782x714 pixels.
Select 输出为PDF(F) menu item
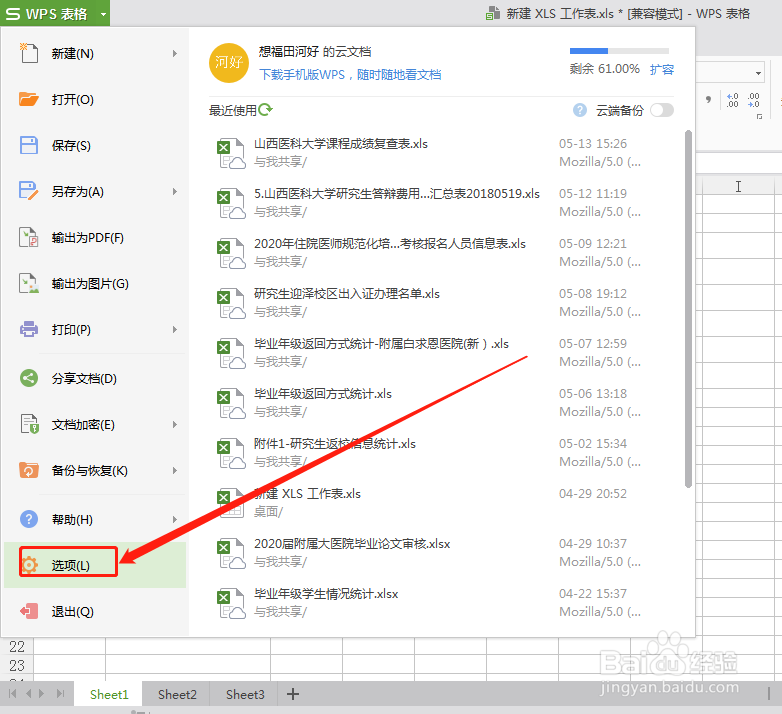coord(95,238)
